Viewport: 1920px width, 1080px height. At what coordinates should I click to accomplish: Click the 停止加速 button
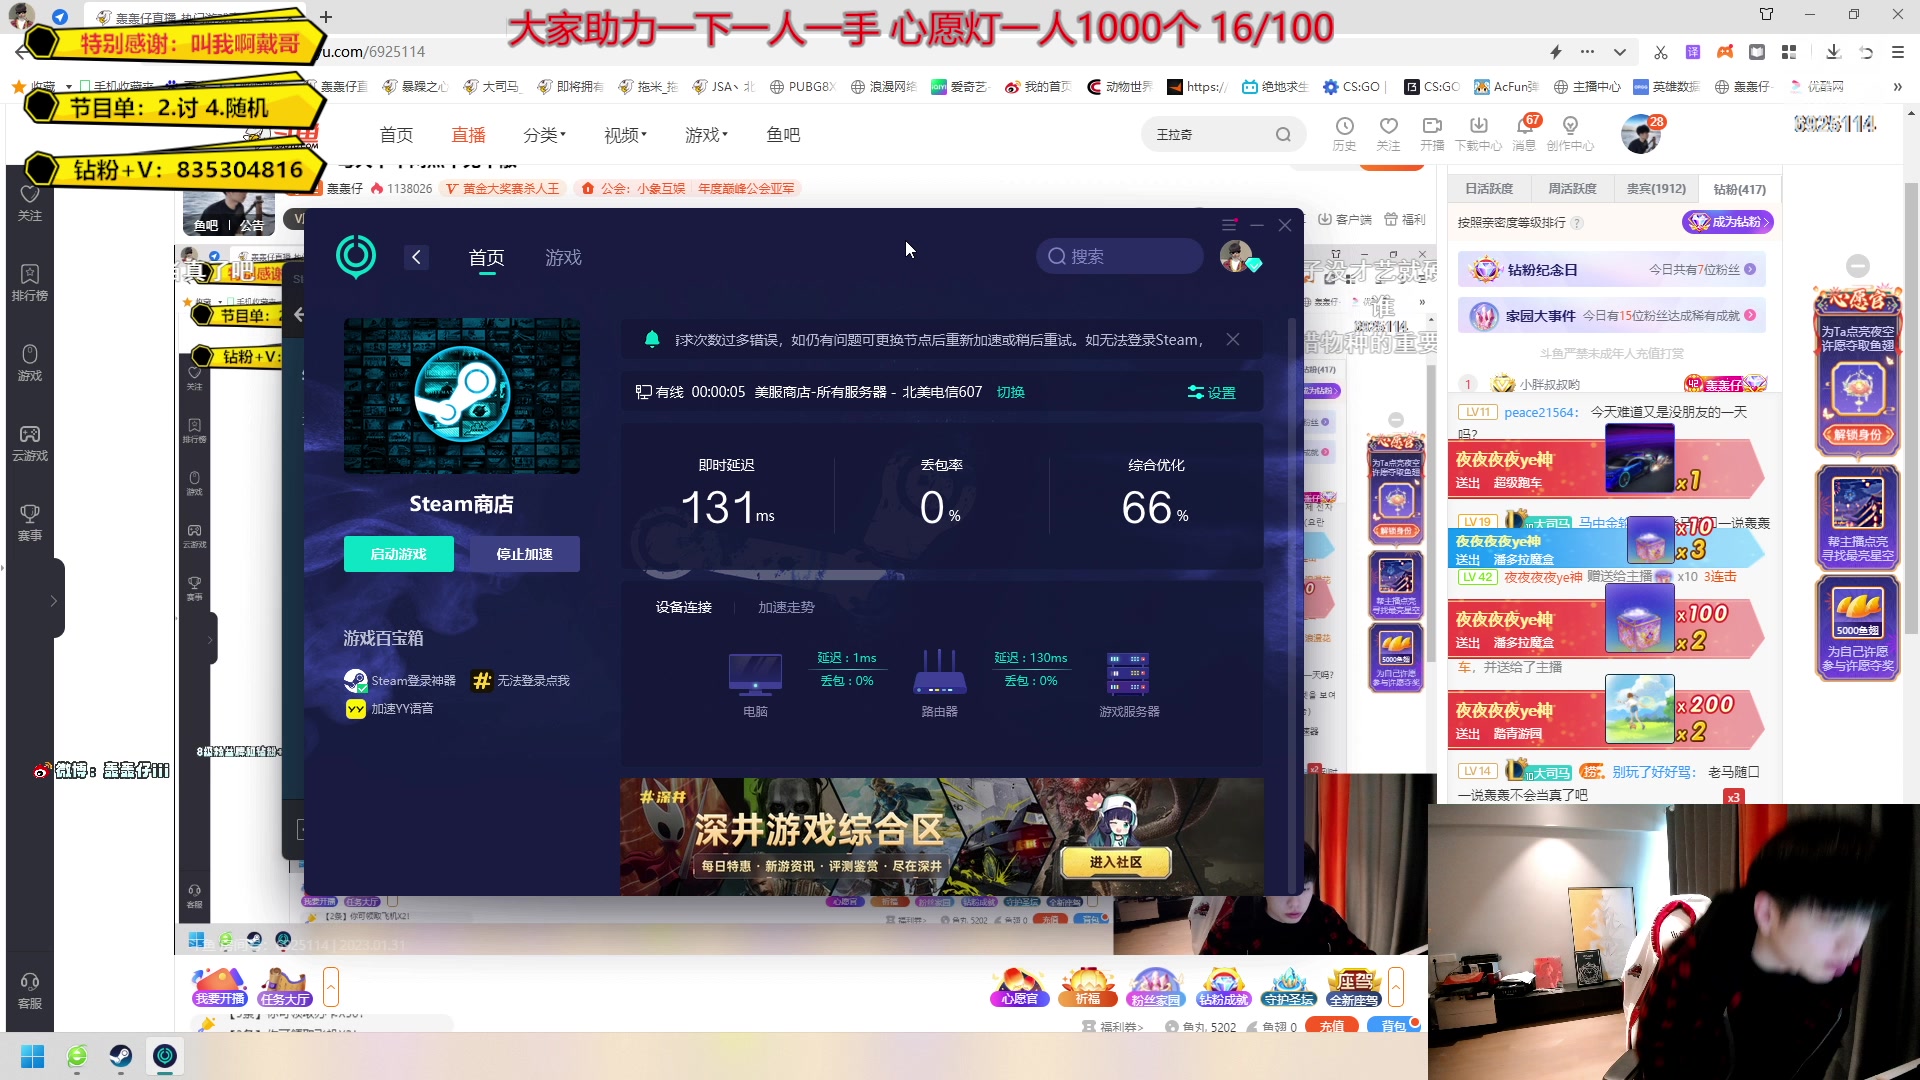[525, 554]
